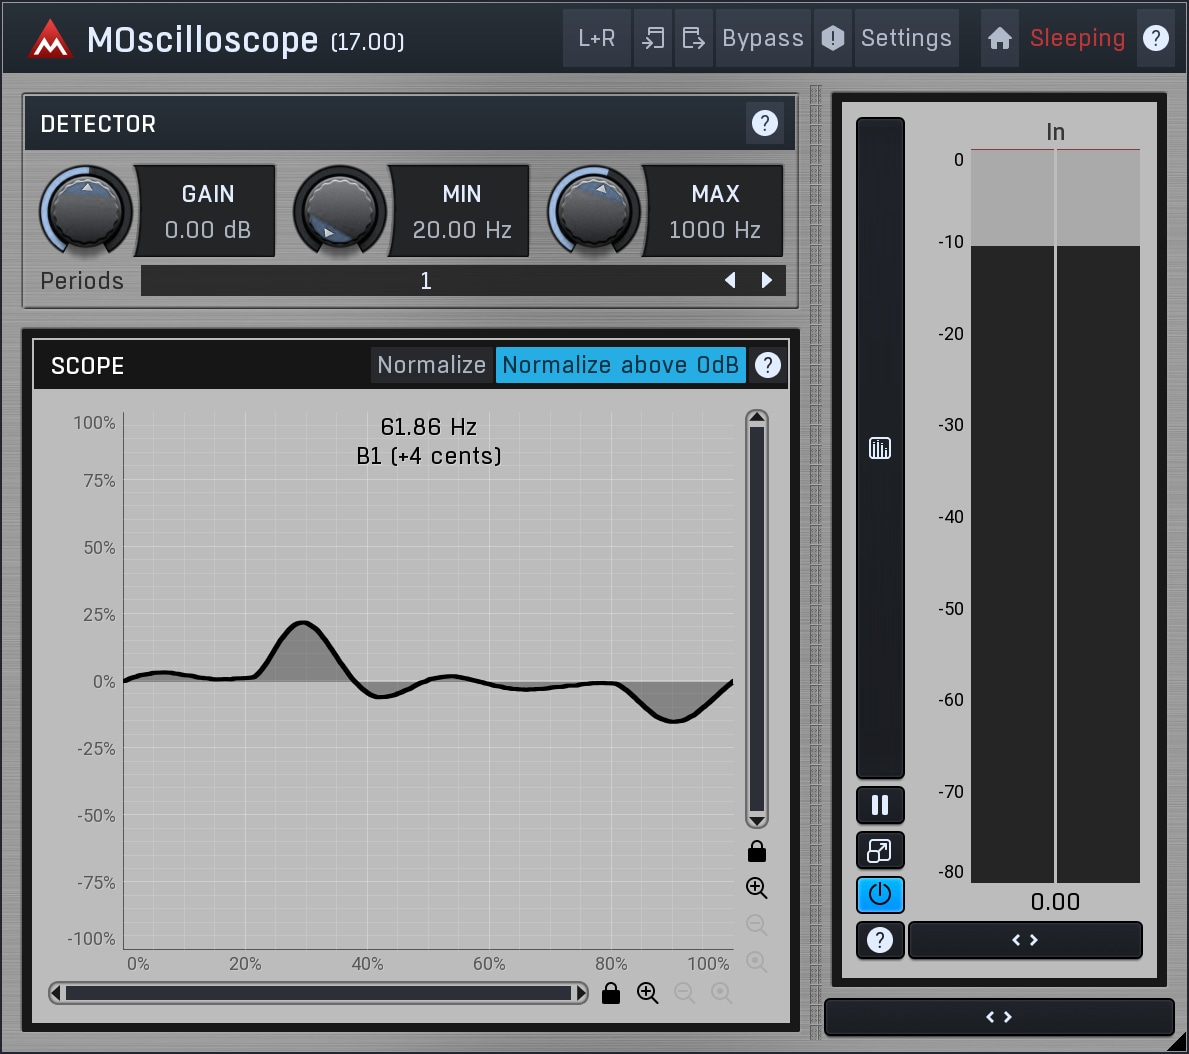Click the home icon in header
The image size is (1189, 1054).
[999, 38]
